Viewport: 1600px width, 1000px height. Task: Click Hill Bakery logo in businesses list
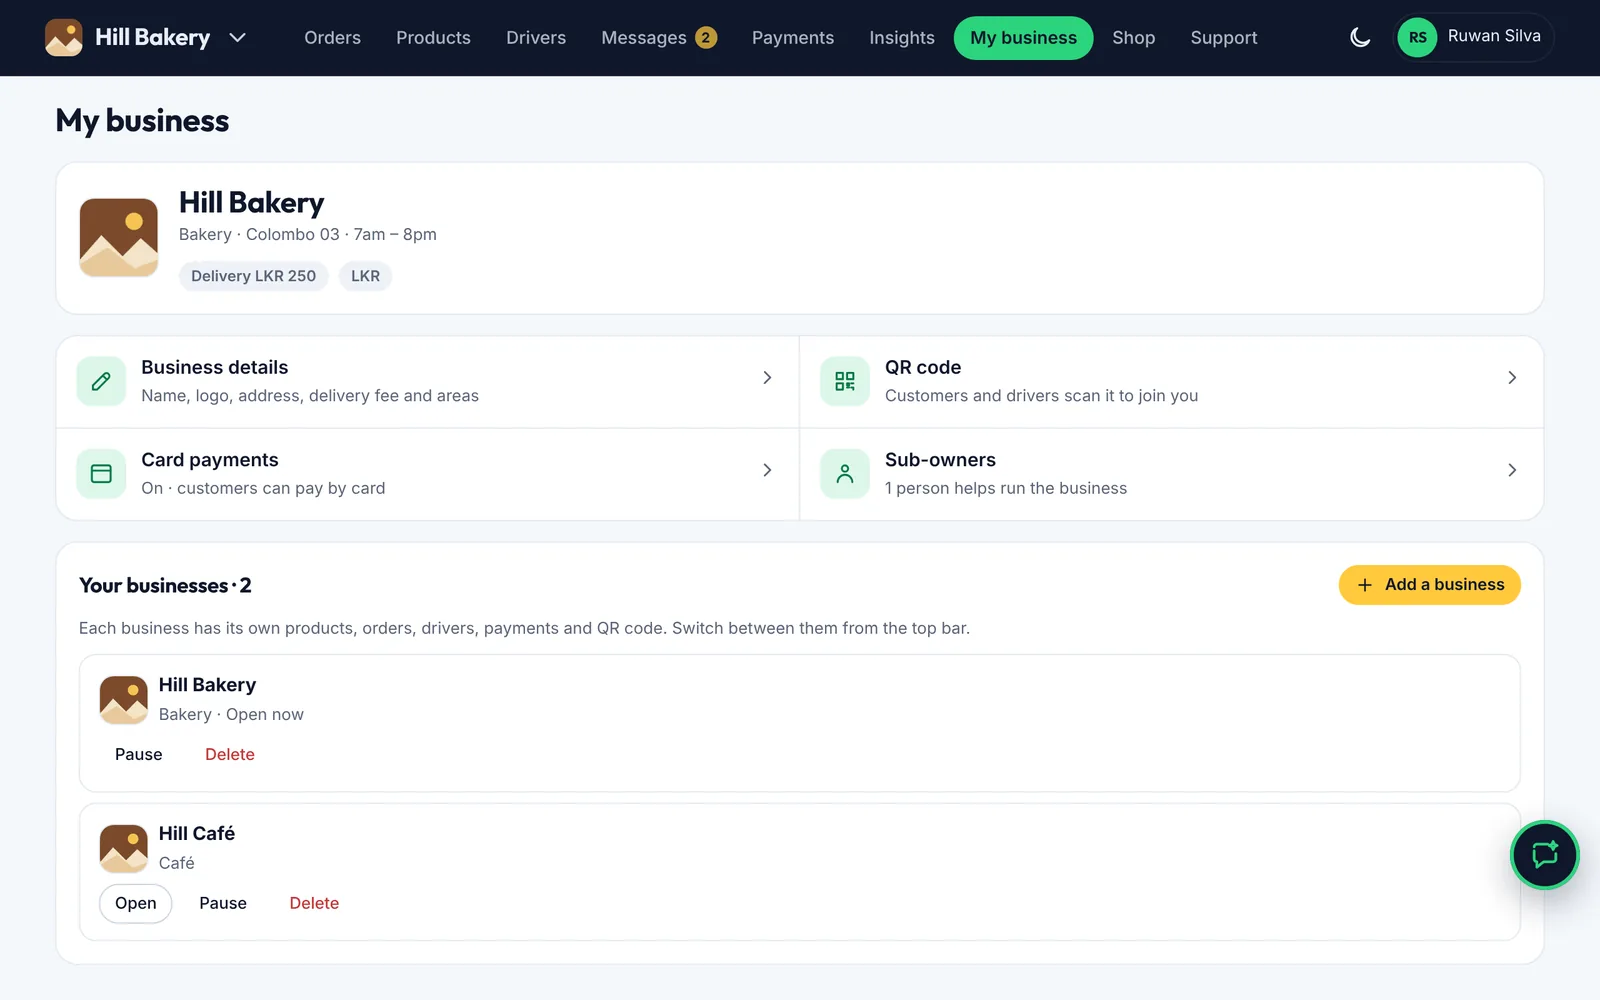click(124, 700)
